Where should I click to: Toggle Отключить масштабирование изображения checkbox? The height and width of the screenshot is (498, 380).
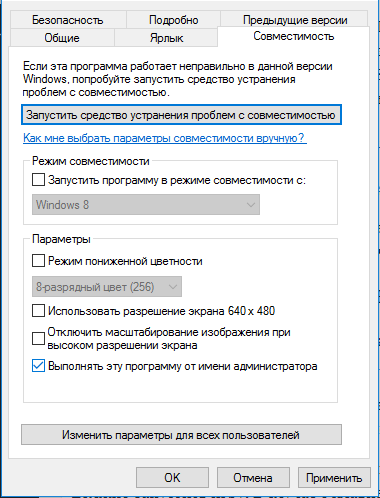38,338
